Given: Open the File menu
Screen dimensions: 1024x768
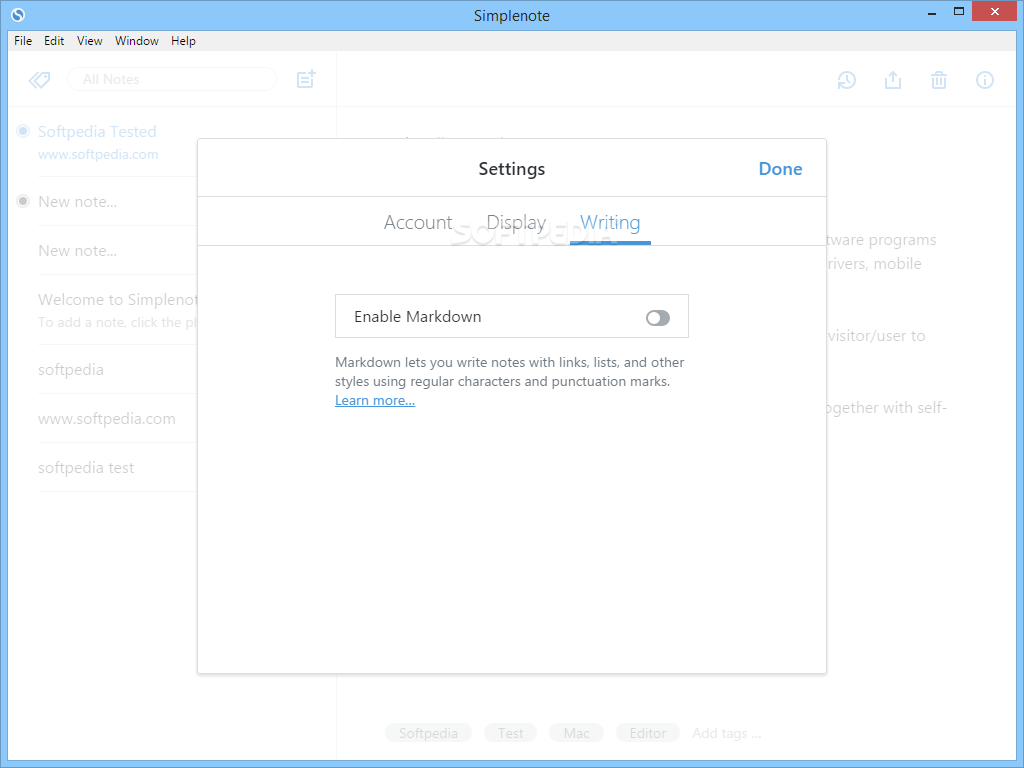Looking at the screenshot, I should pyautogui.click(x=23, y=40).
